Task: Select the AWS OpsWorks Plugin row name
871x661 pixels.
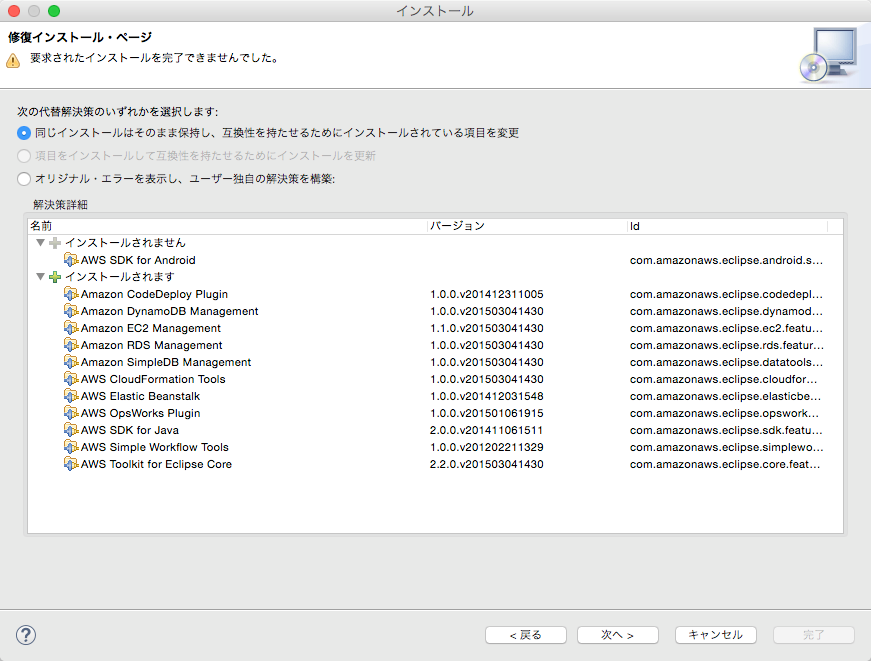Action: pos(141,413)
